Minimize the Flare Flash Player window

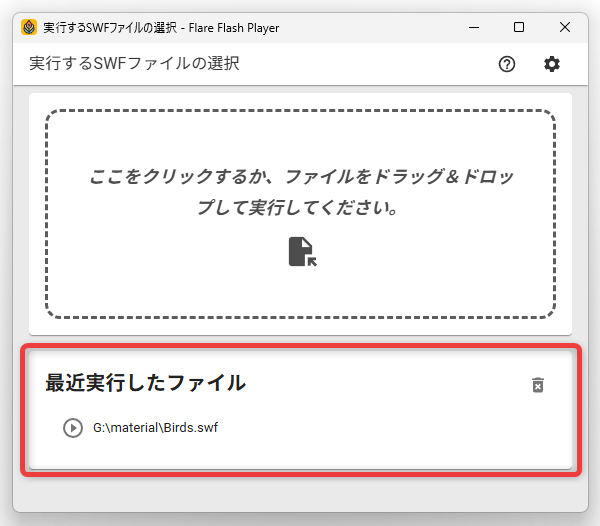click(474, 28)
